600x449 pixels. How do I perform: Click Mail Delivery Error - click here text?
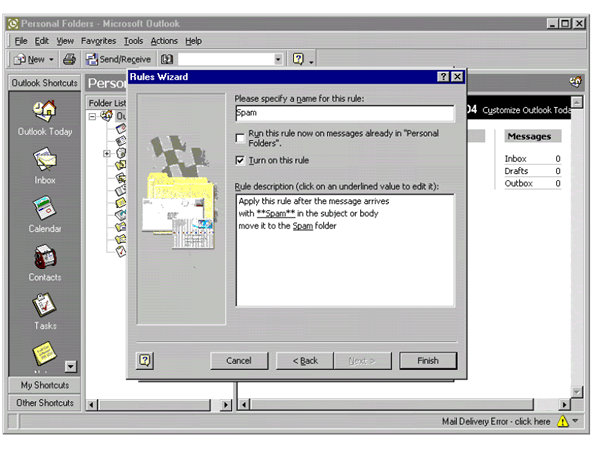pyautogui.click(x=496, y=421)
